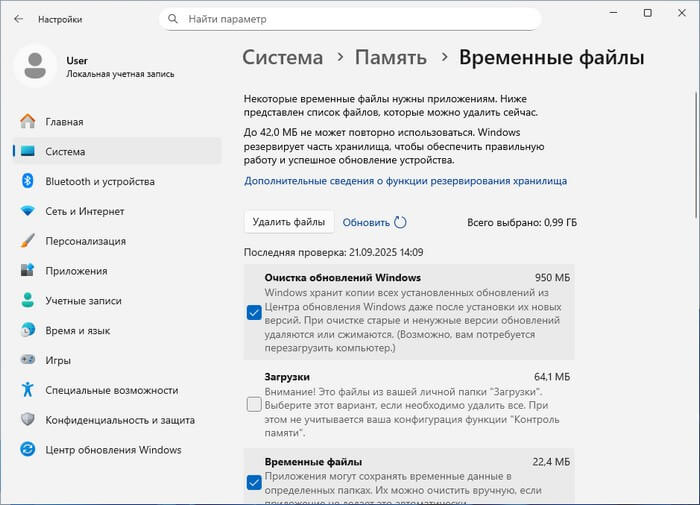Minimize the Settings window

[x=614, y=13]
